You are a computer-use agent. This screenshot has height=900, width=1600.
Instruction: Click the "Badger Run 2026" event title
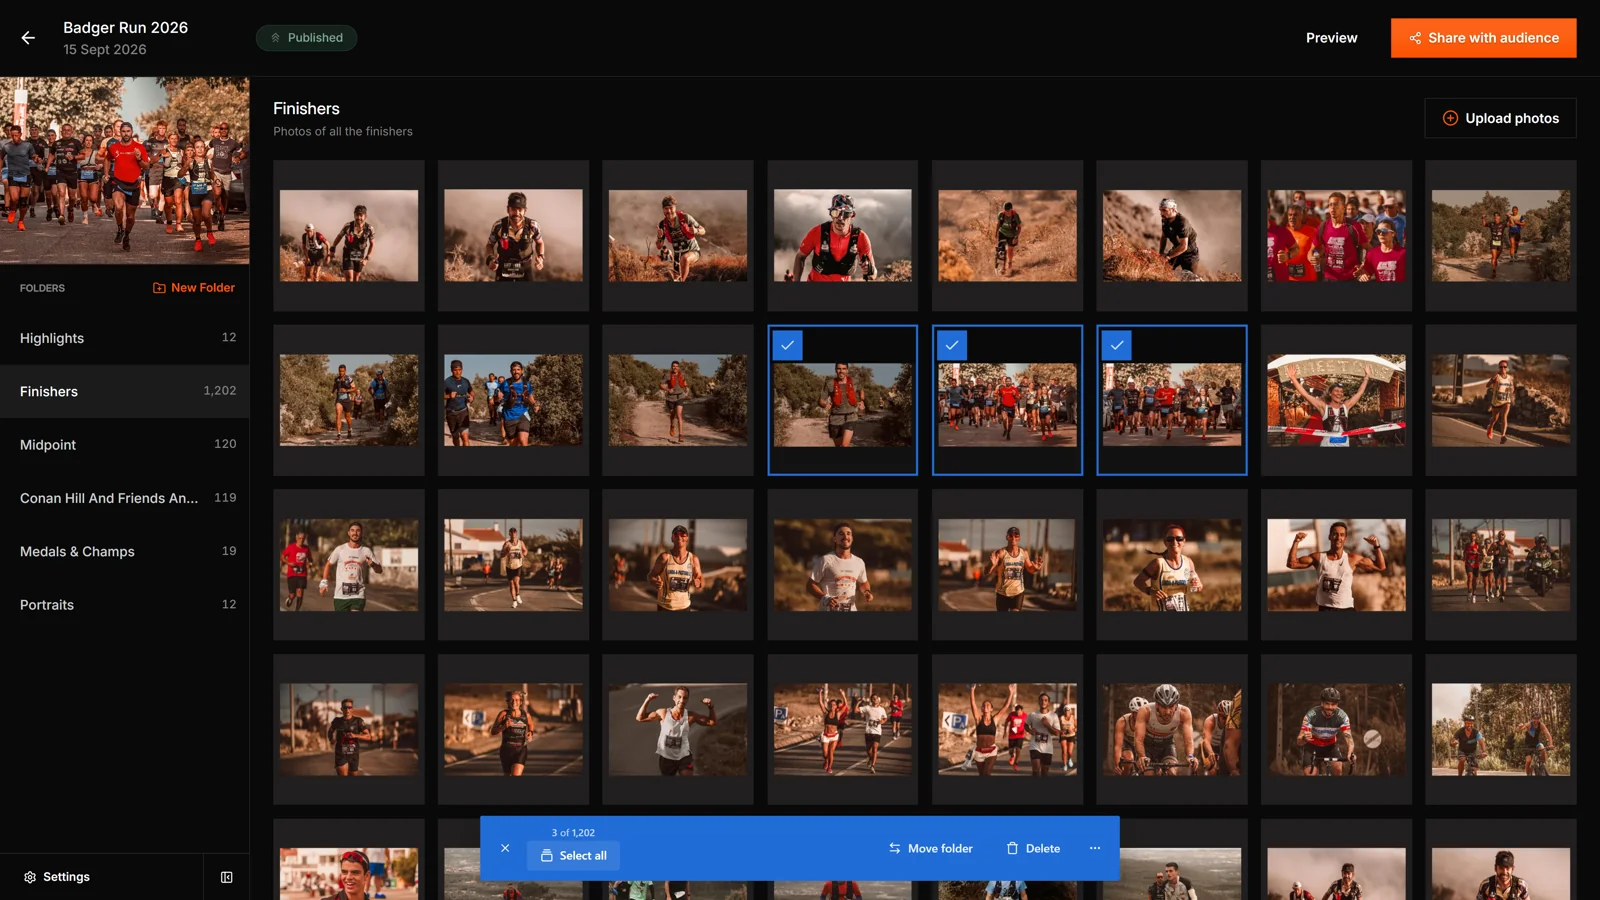[126, 28]
